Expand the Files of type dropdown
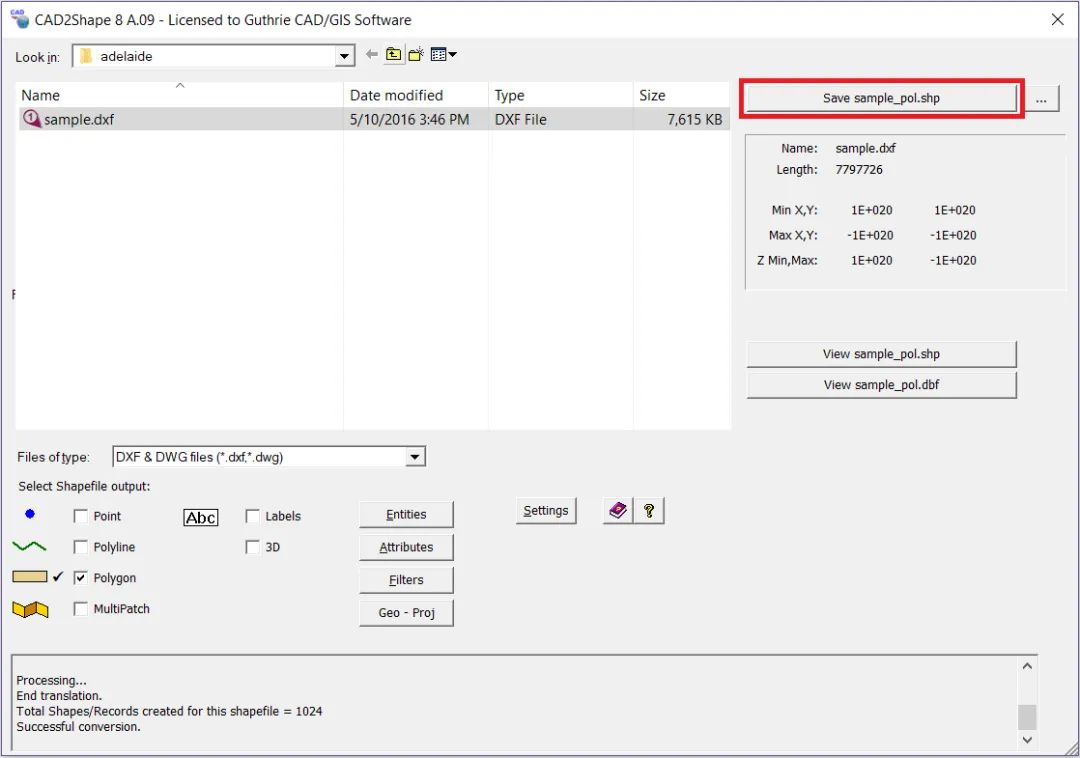The height and width of the screenshot is (758, 1080). (415, 457)
